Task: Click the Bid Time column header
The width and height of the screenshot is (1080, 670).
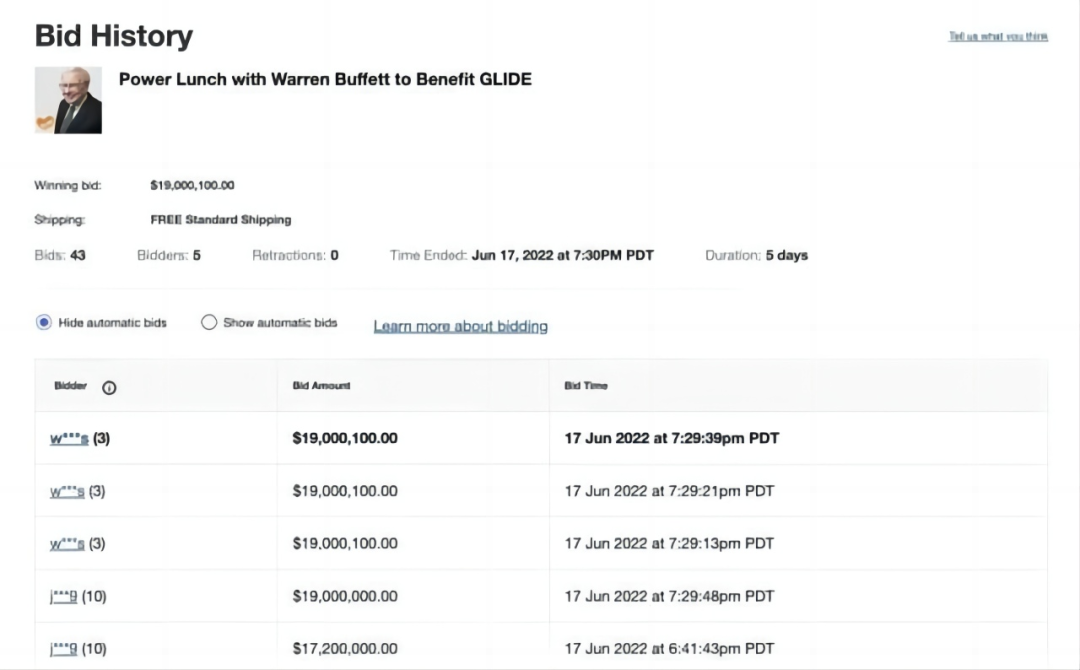Action: pyautogui.click(x=585, y=386)
